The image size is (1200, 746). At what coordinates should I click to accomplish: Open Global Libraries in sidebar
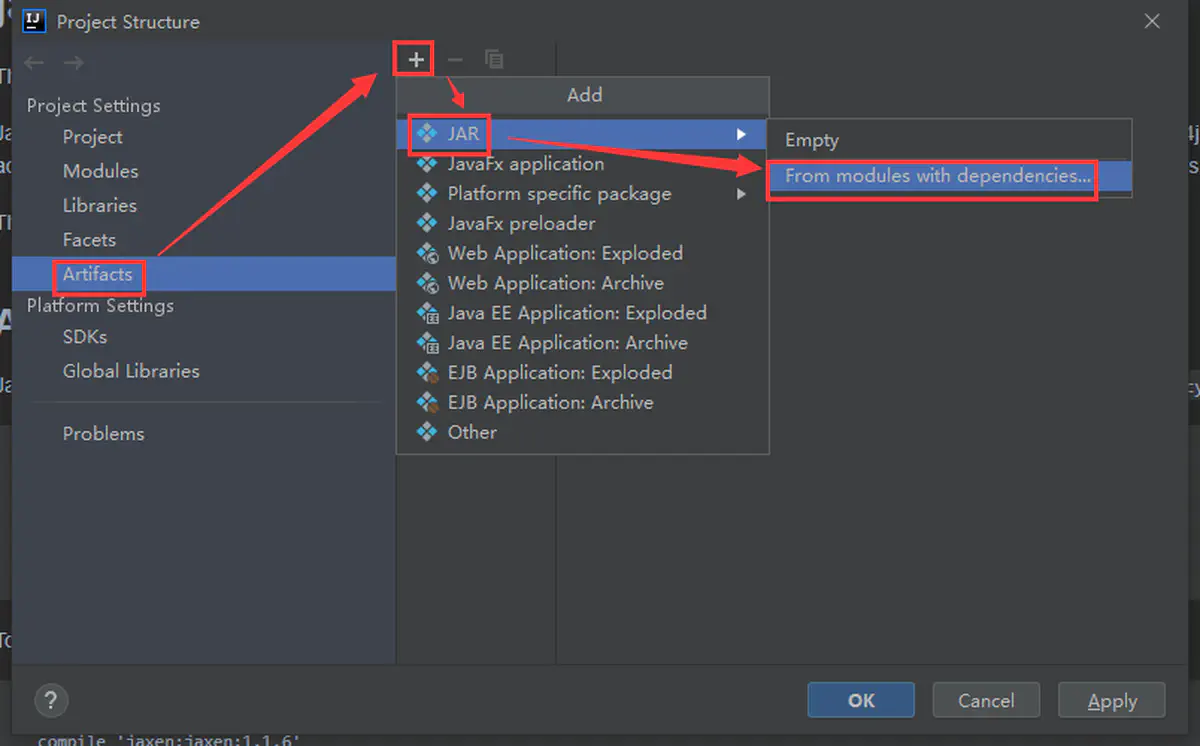pos(131,371)
